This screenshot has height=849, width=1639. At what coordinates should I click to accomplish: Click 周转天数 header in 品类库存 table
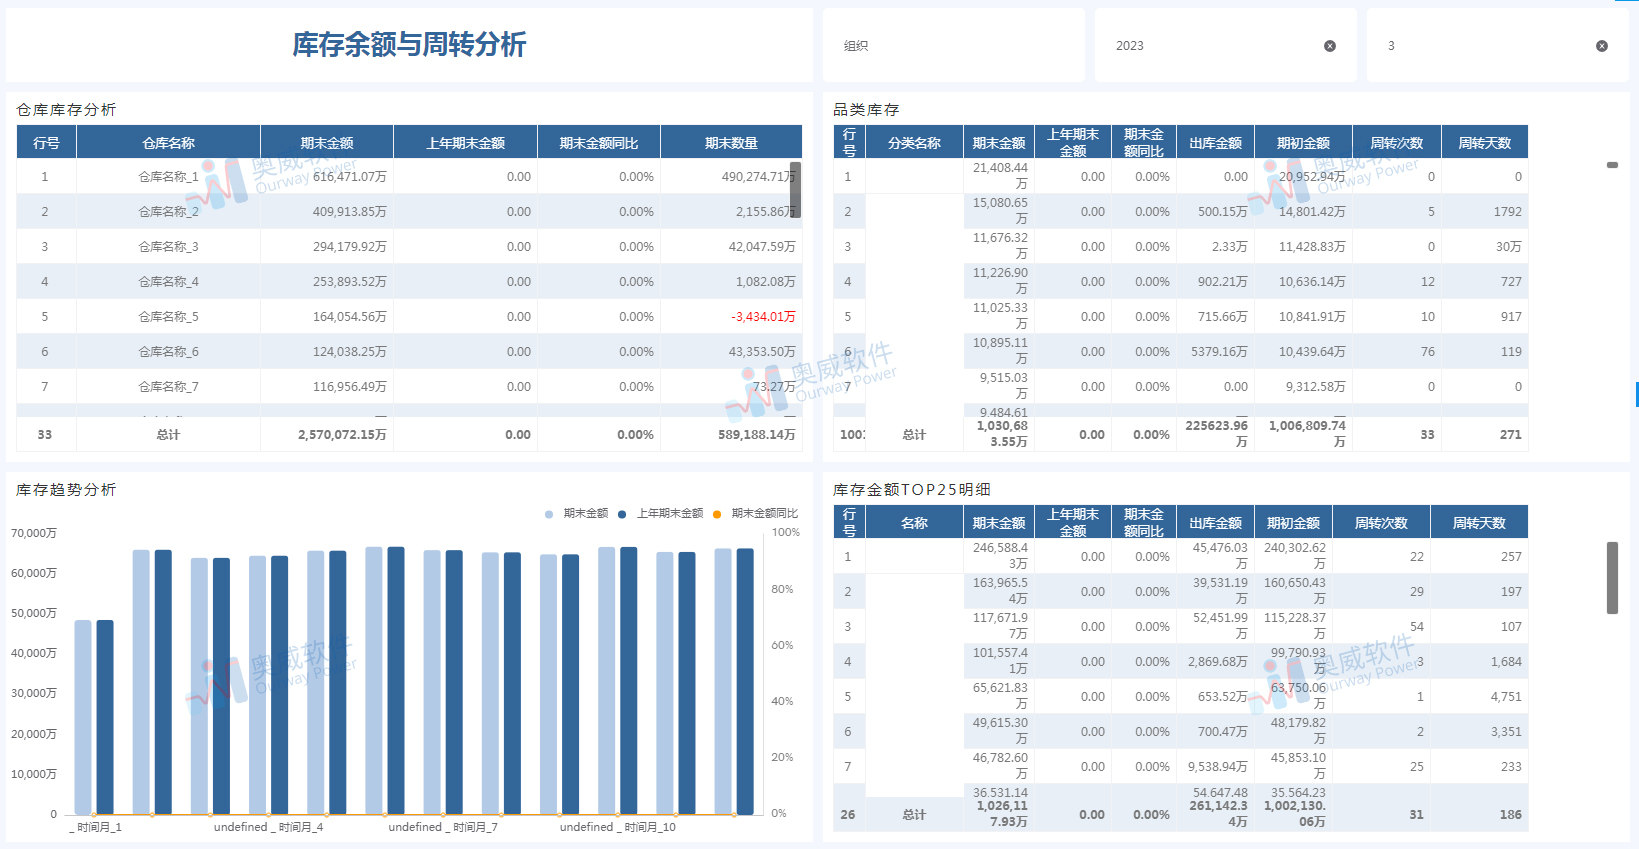[1484, 143]
